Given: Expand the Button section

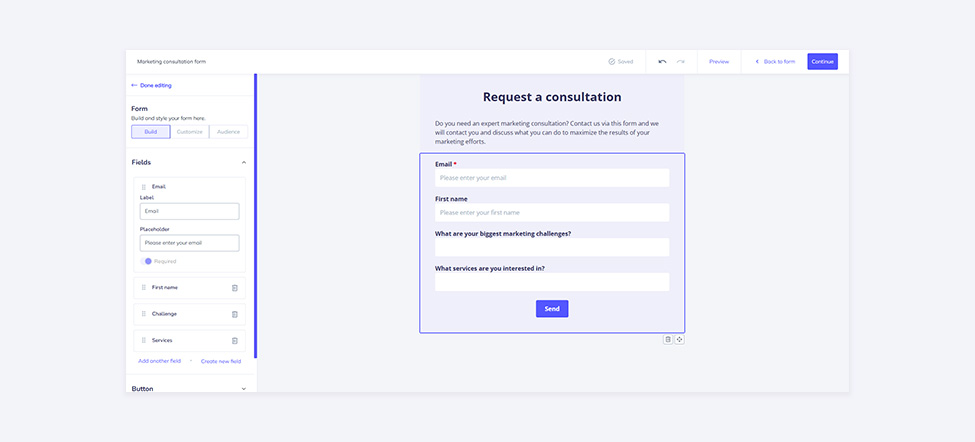Looking at the screenshot, I should point(244,389).
